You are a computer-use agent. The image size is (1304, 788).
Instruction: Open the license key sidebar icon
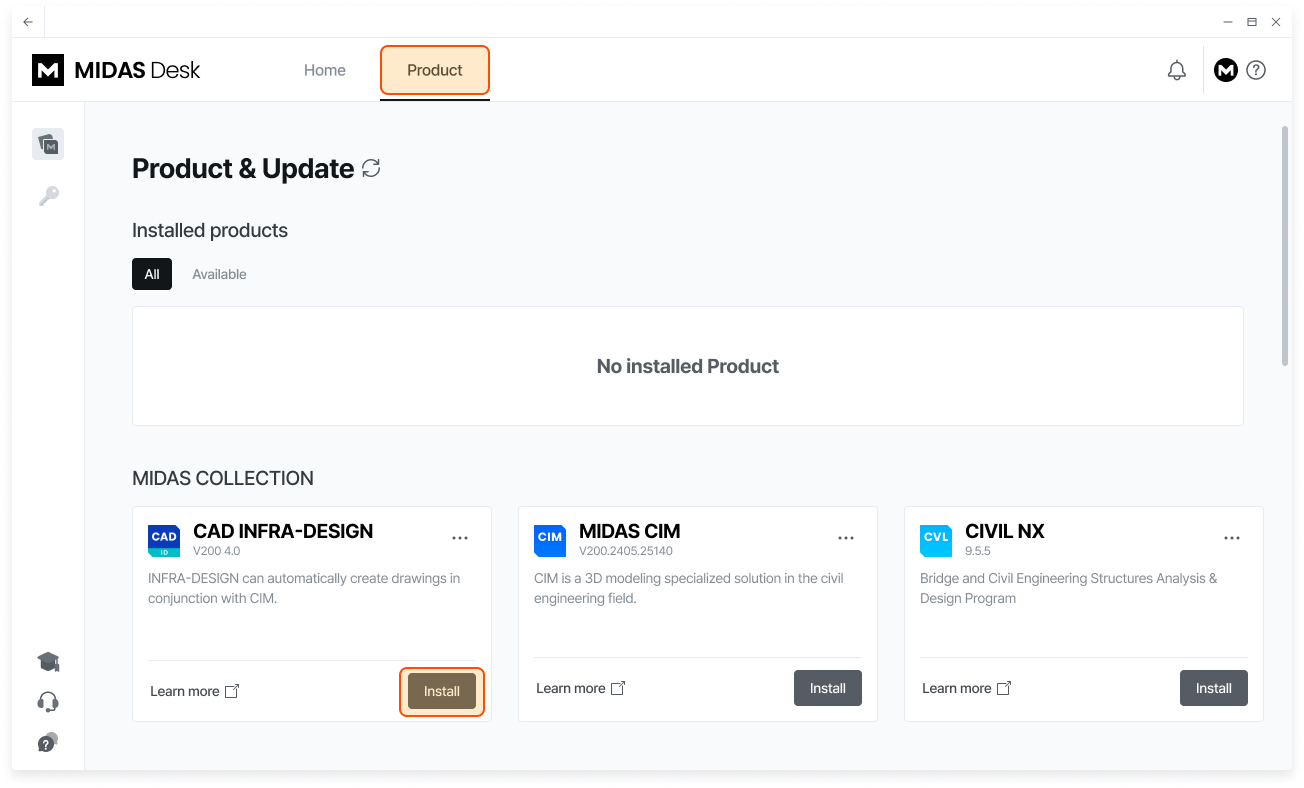48,196
